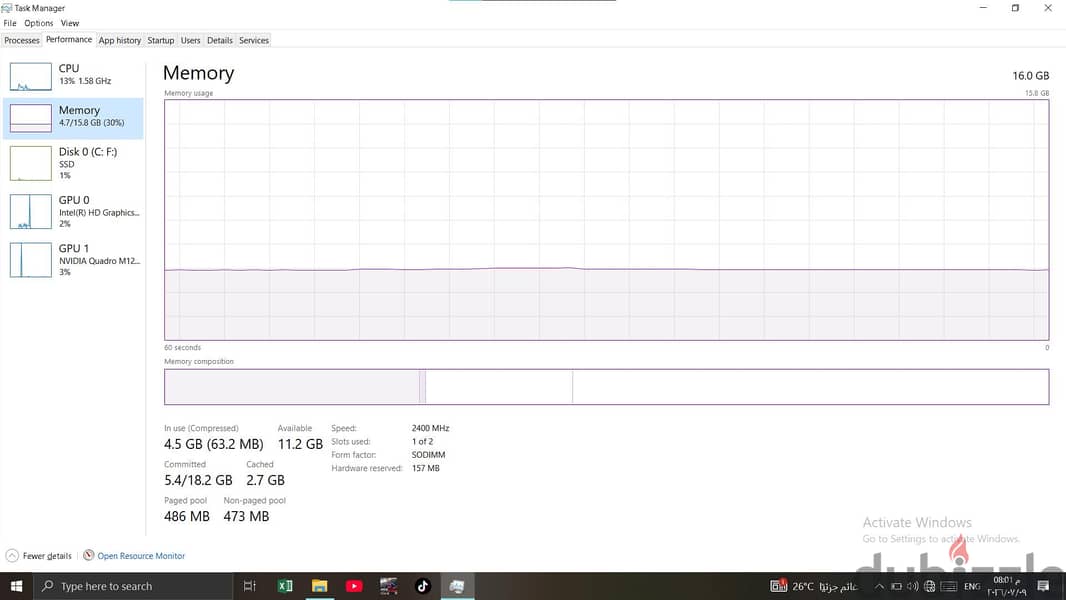
Task: Open File Explorer from the taskbar
Action: pos(320,586)
